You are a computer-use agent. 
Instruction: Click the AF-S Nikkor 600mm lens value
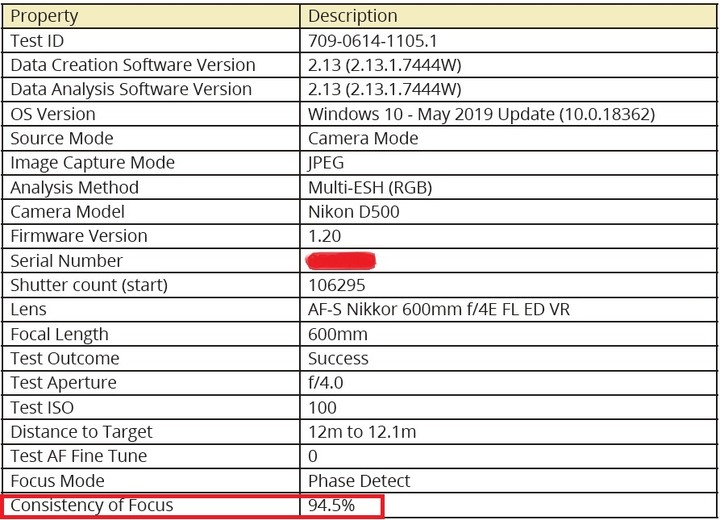pyautogui.click(x=439, y=310)
